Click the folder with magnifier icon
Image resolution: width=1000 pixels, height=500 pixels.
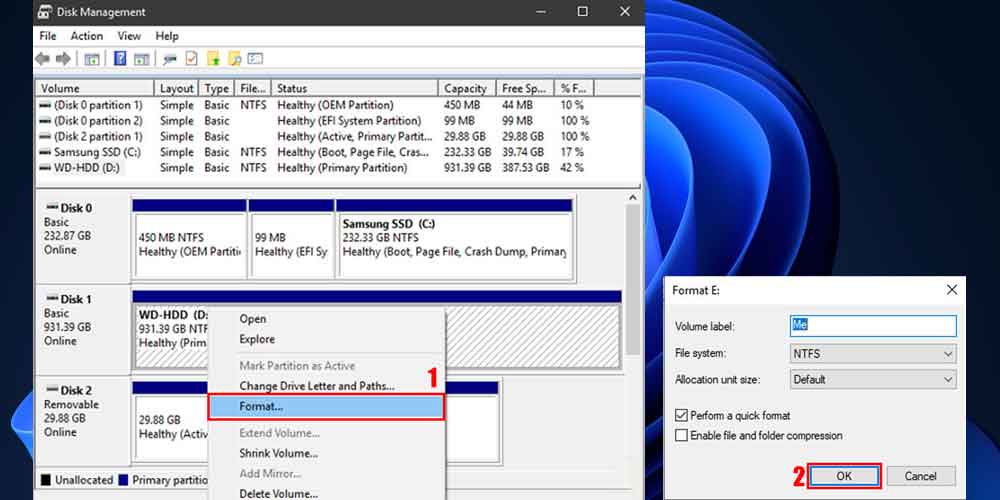(x=234, y=59)
